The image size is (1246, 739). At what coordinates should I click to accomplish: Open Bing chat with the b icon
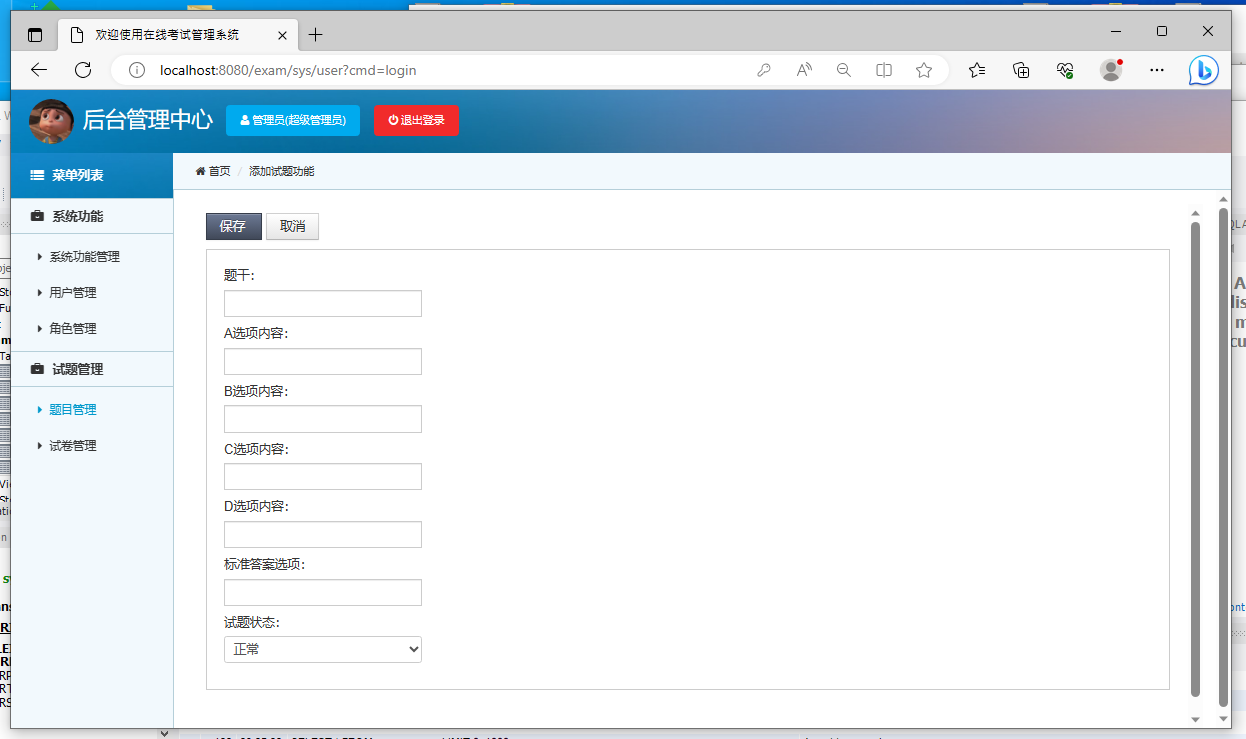point(1203,70)
